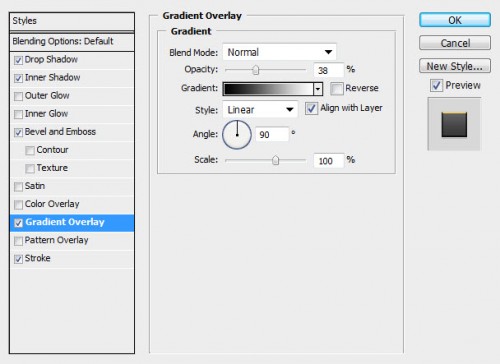The height and width of the screenshot is (364, 500).
Task: Select the Color Overlay label
Action: pos(52,204)
